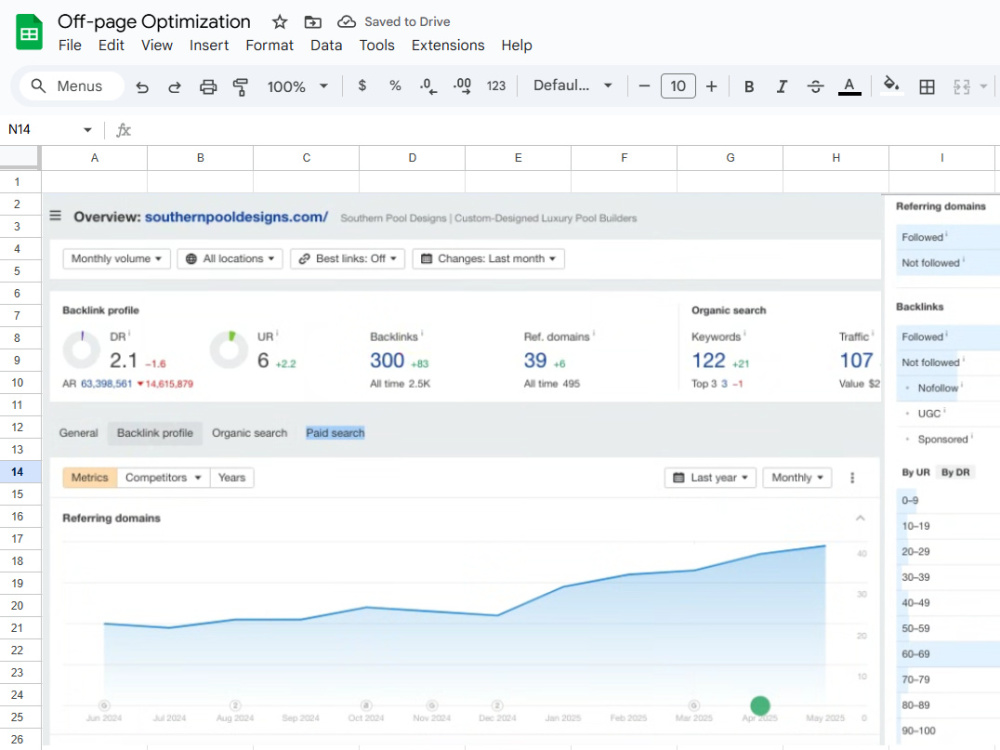This screenshot has width=1000, height=750.
Task: Open the Tools menu
Action: coord(376,45)
